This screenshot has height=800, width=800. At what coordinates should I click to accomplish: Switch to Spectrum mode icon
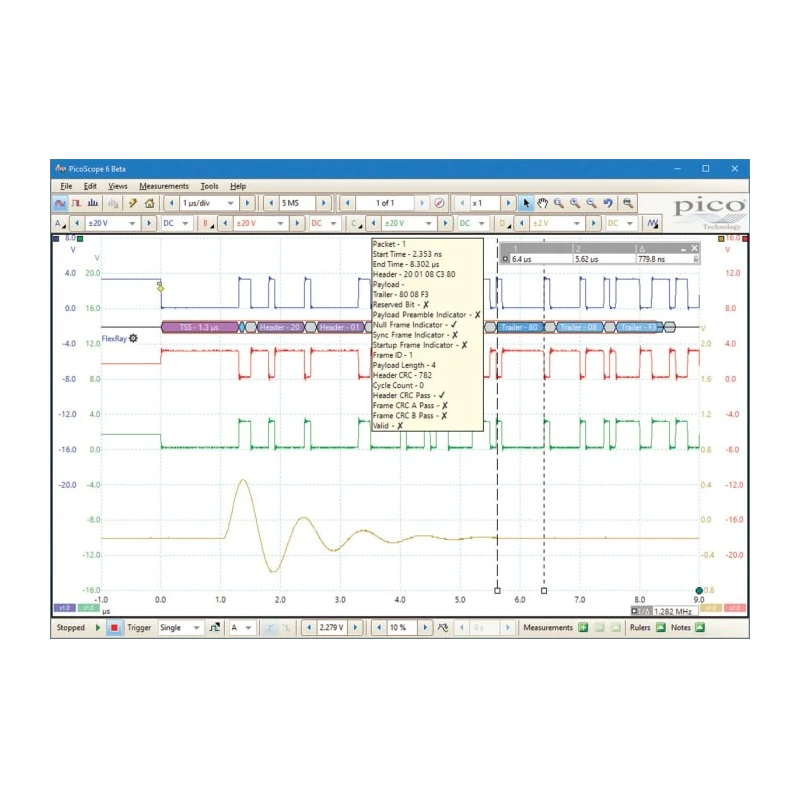tap(93, 203)
